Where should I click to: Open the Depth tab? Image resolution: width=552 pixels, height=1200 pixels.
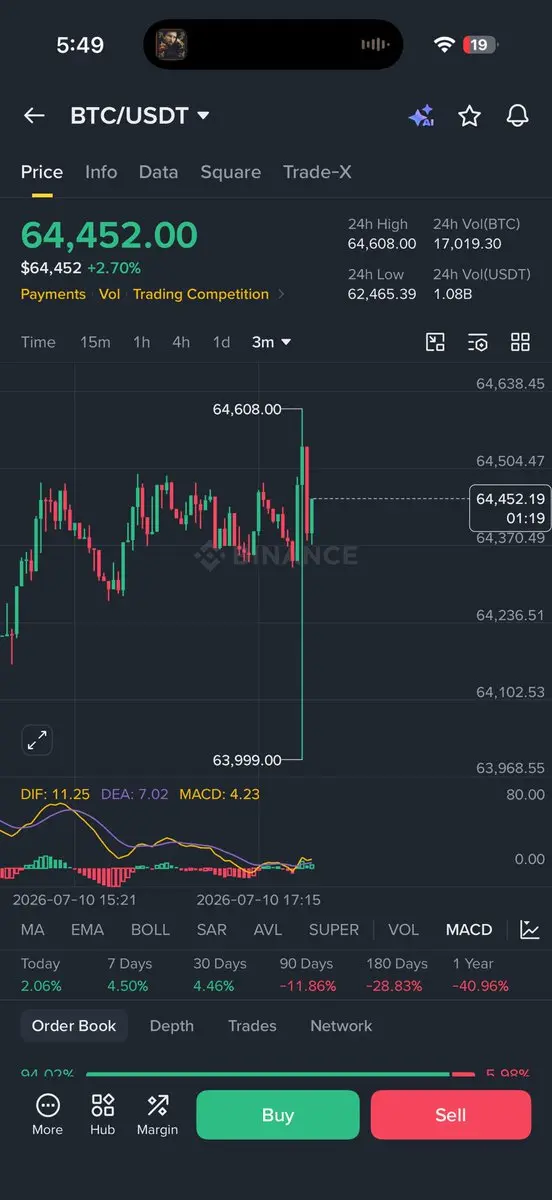172,1026
